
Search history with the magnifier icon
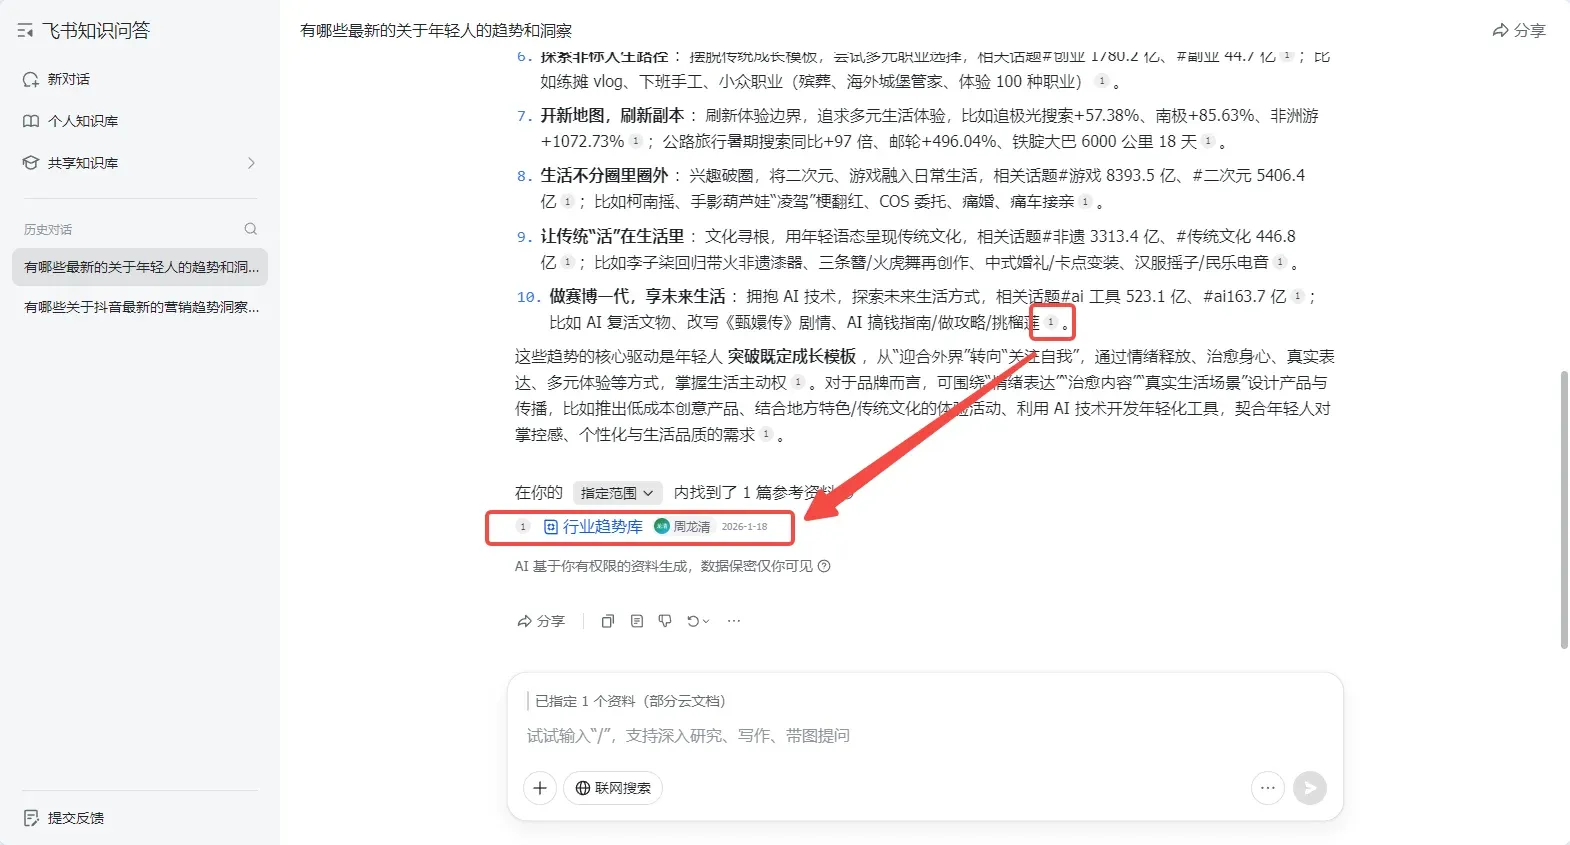click(250, 229)
